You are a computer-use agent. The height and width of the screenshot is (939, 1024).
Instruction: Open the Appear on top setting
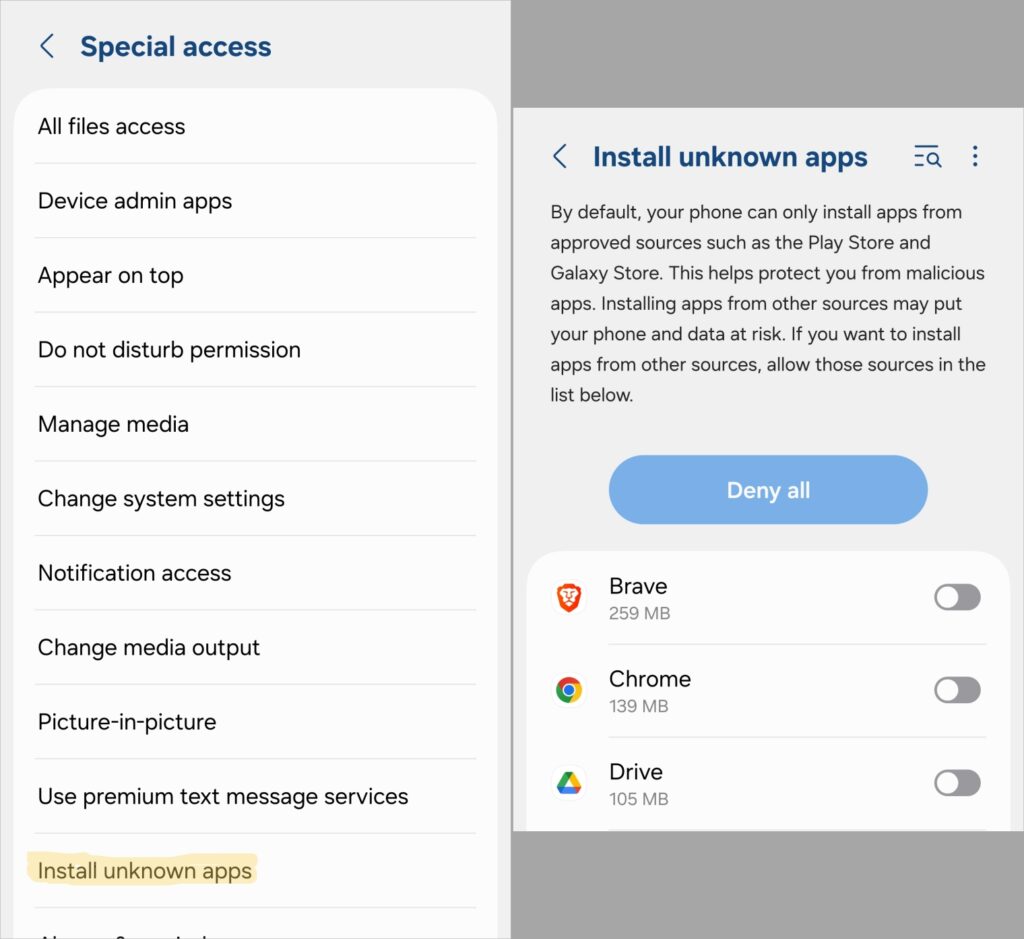coord(110,275)
